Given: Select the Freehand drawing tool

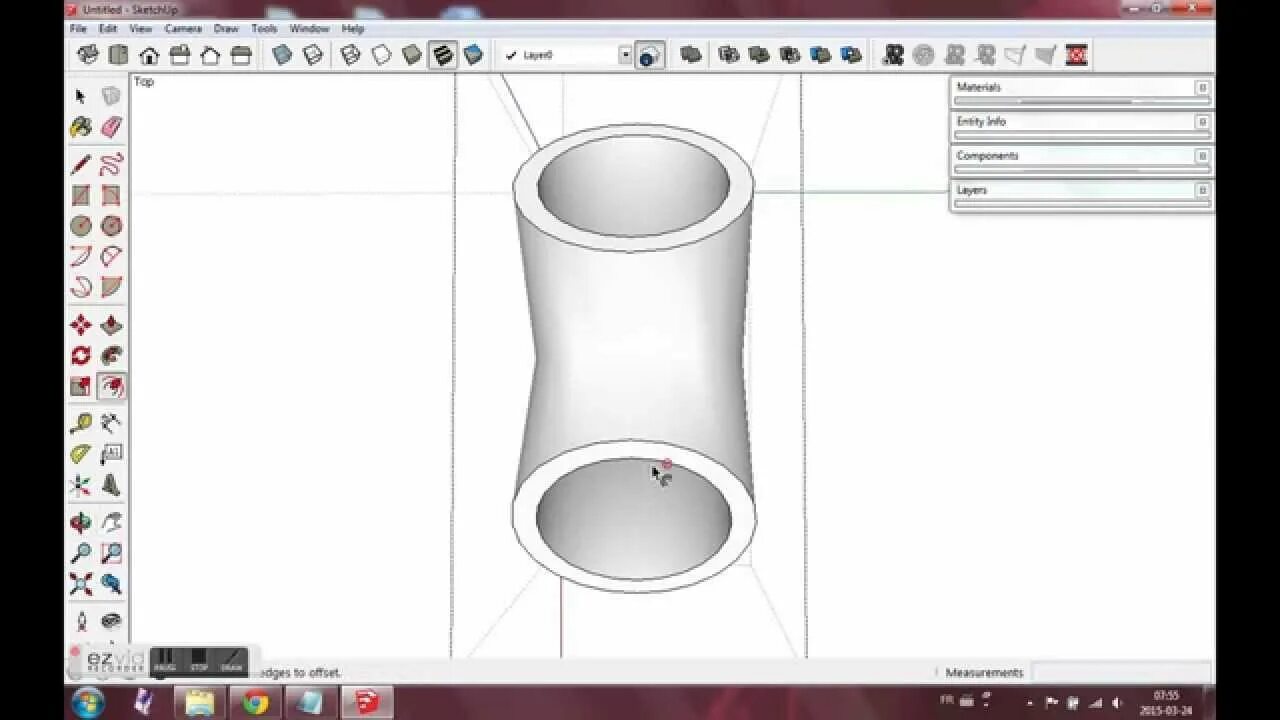Looking at the screenshot, I should pos(111,164).
